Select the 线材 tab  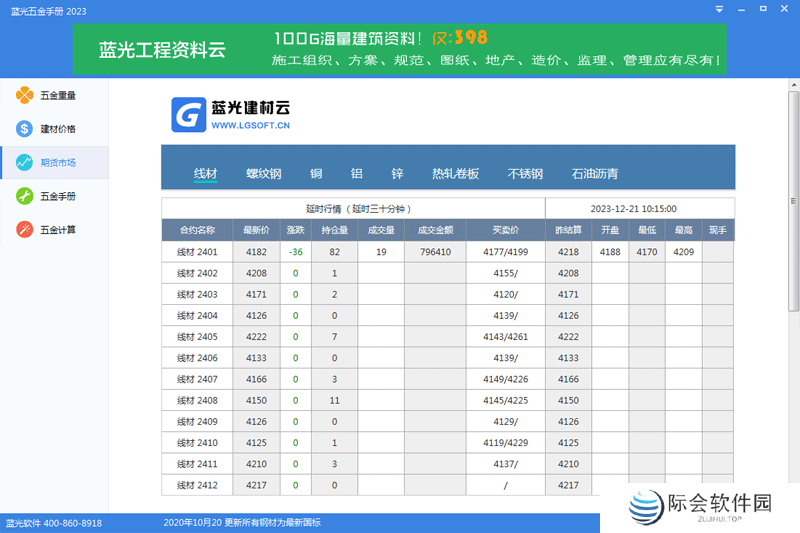click(x=206, y=174)
